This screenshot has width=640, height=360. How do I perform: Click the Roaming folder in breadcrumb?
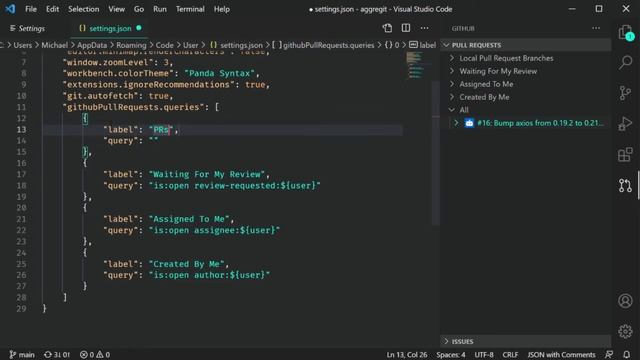pyautogui.click(x=131, y=45)
